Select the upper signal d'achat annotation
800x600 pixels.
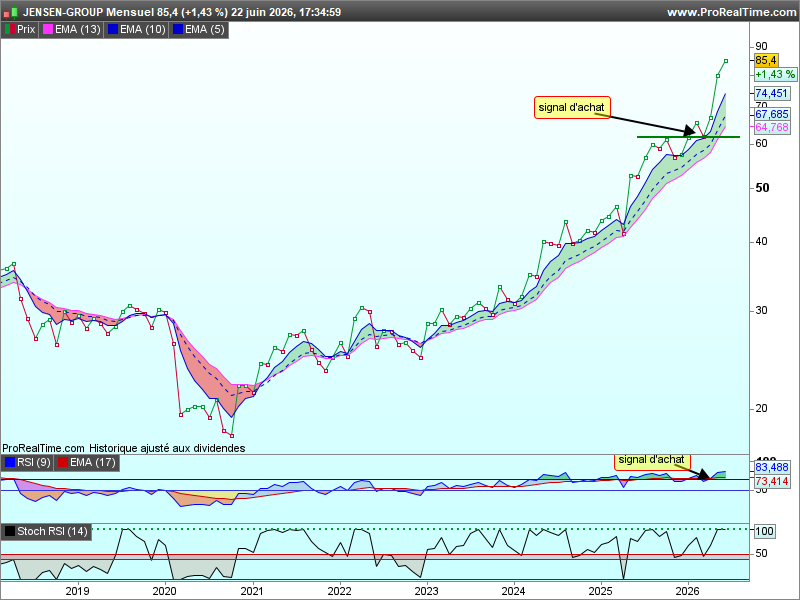pyautogui.click(x=571, y=108)
